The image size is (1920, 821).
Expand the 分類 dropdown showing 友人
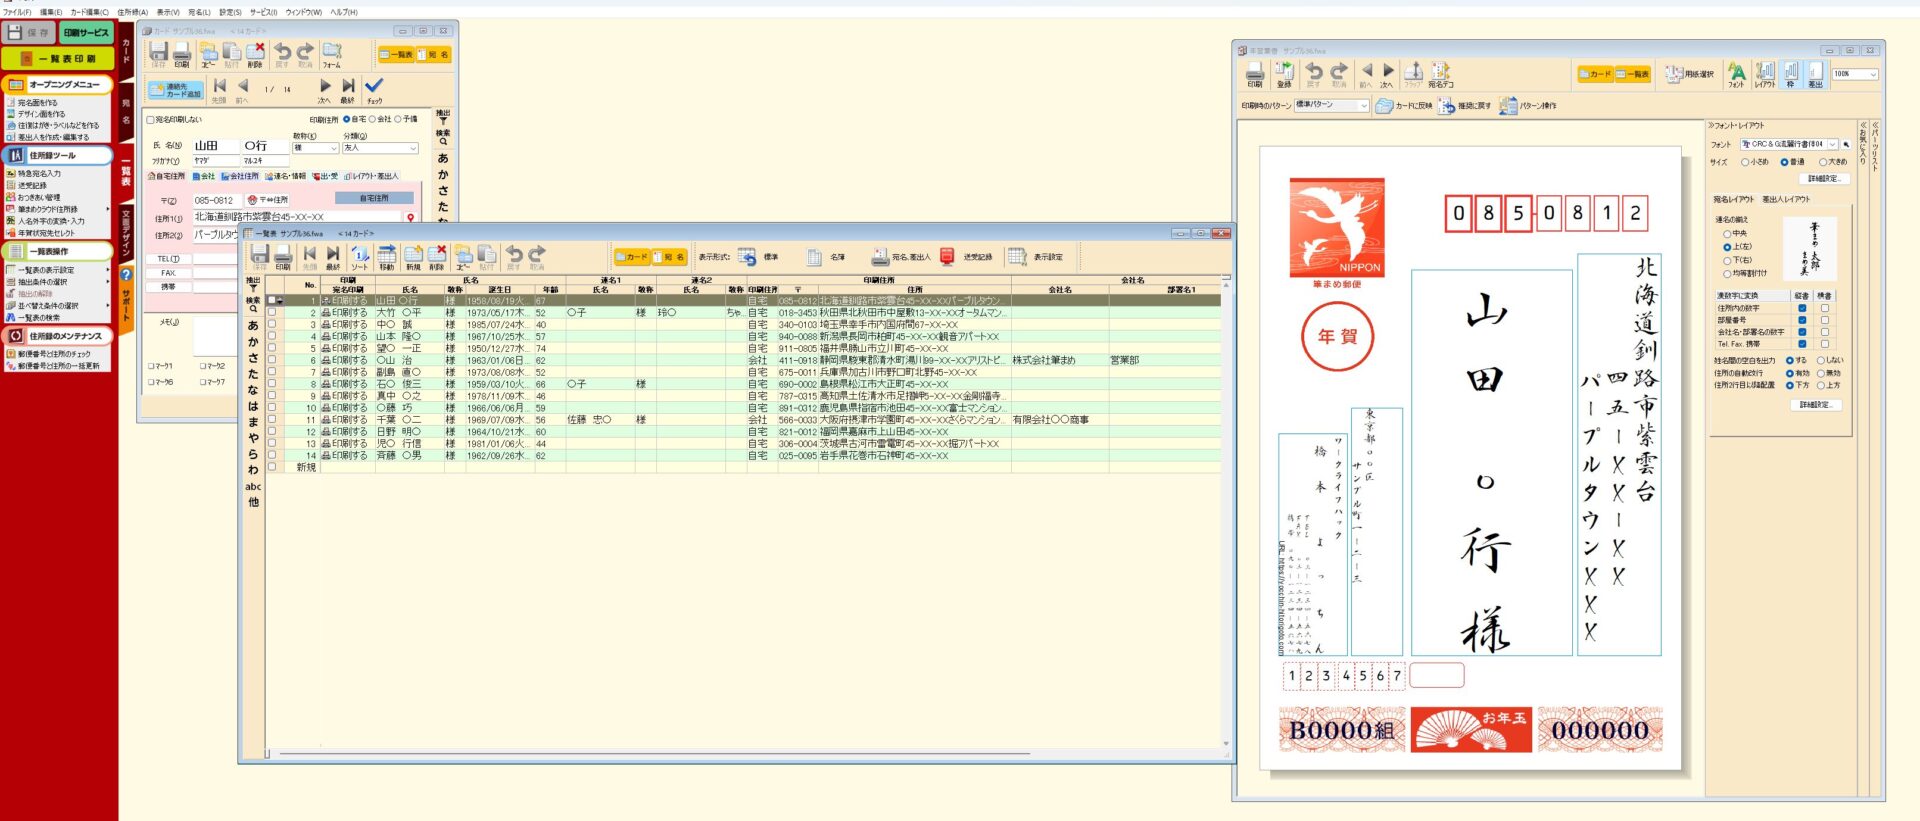pyautogui.click(x=380, y=148)
